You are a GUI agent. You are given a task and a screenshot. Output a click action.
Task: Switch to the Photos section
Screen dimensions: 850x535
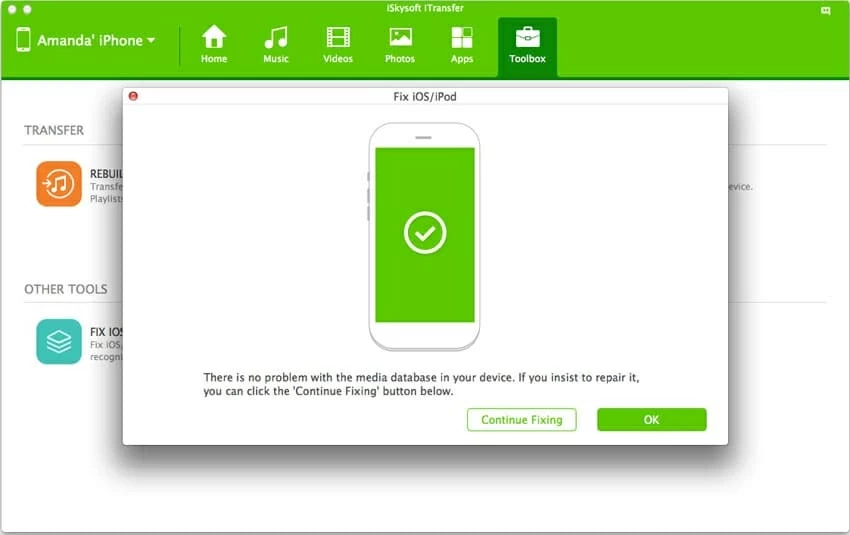pos(400,46)
